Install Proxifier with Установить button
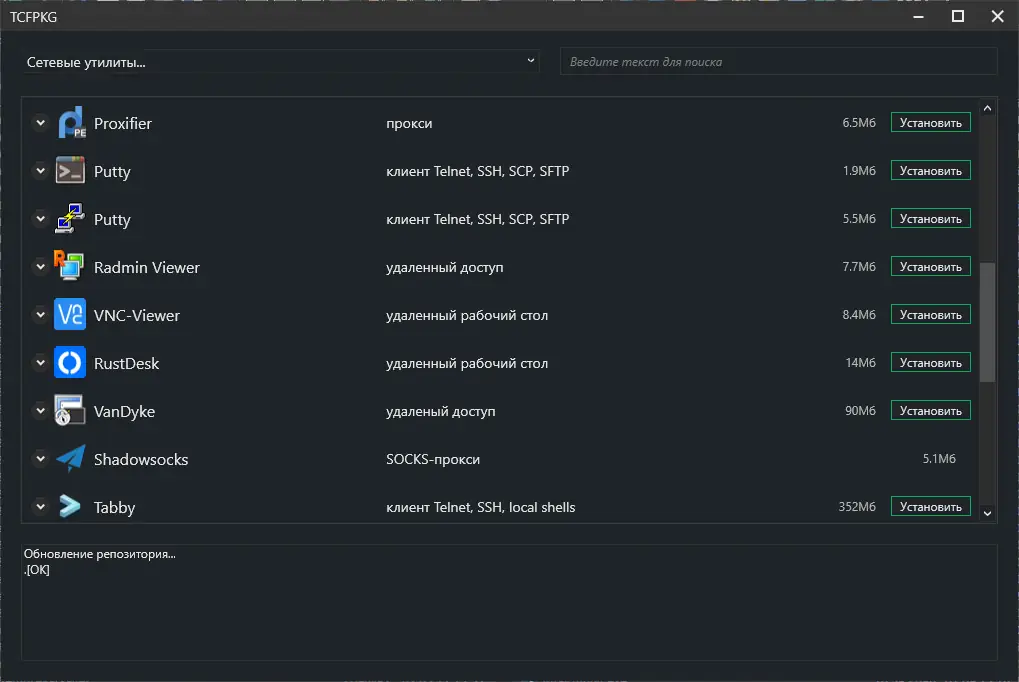This screenshot has height=682, width=1019. tap(930, 123)
